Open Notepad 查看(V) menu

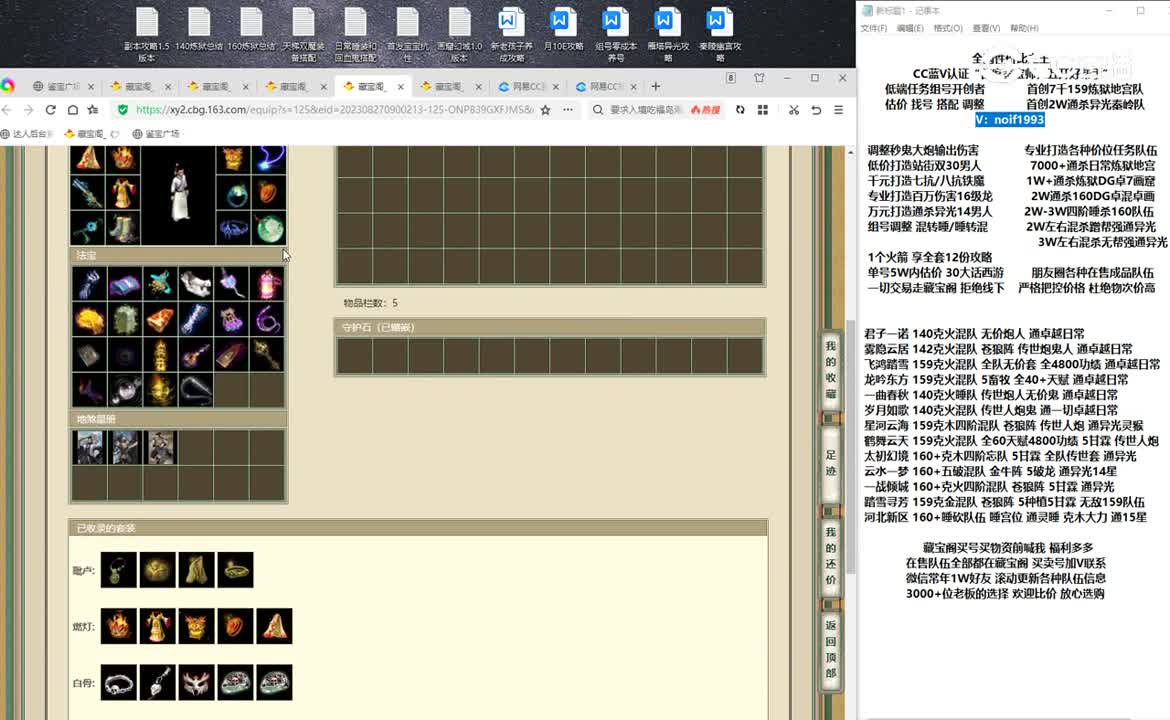pyautogui.click(x=986, y=28)
